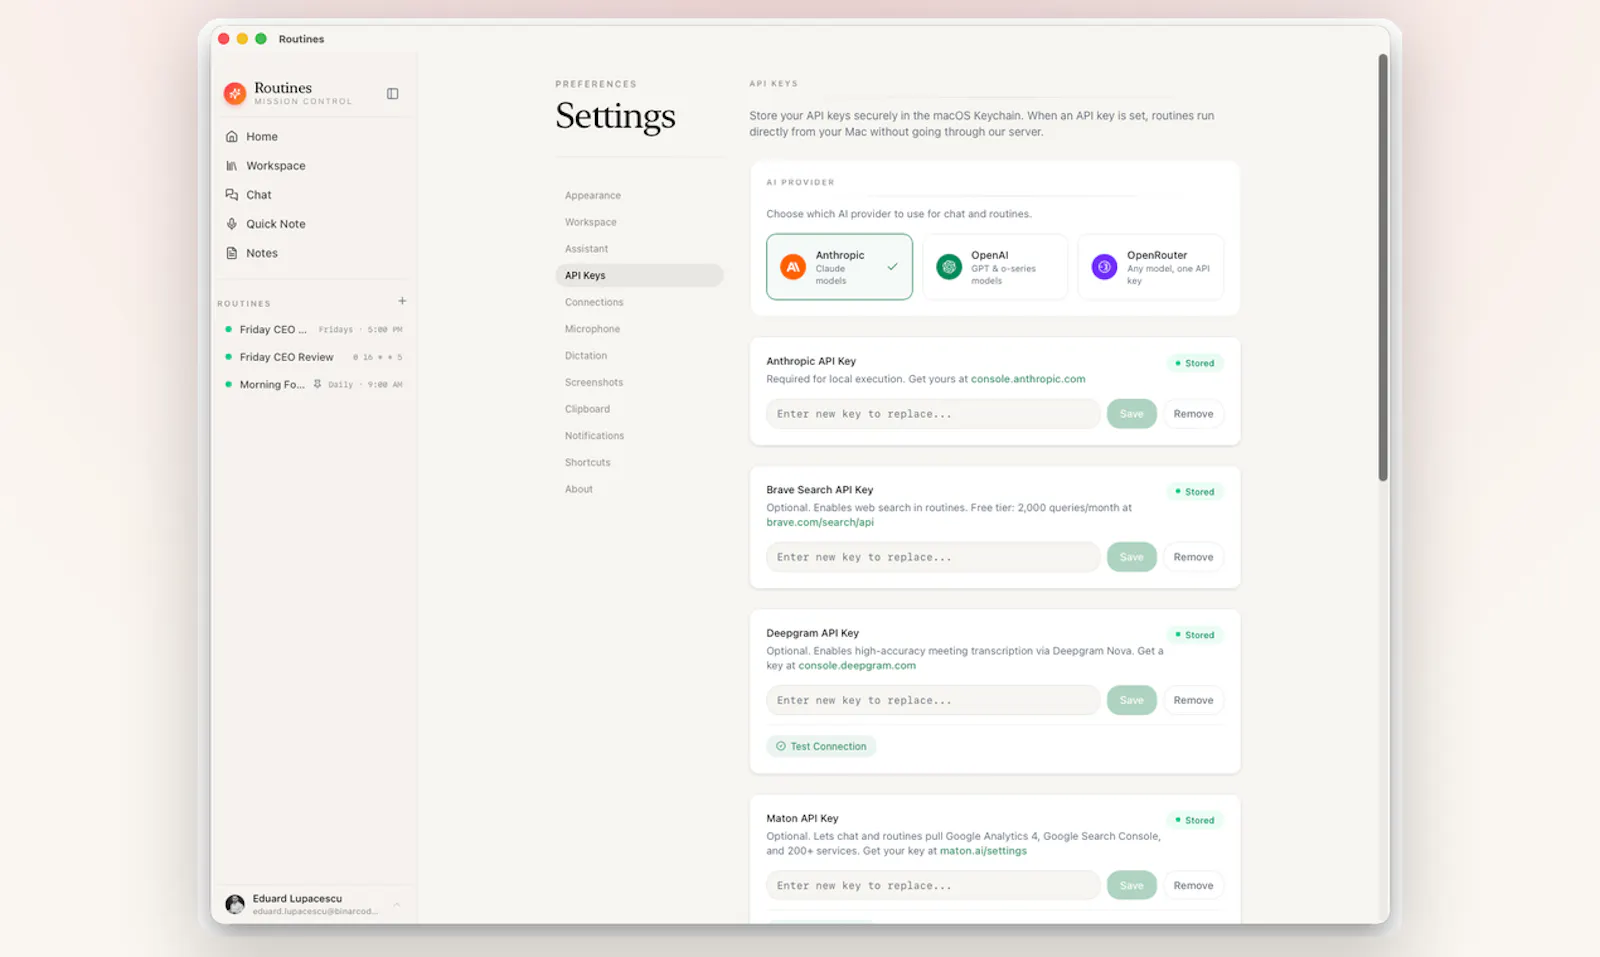The height and width of the screenshot is (957, 1600).
Task: Click the Notes document icon
Action: [x=232, y=253]
